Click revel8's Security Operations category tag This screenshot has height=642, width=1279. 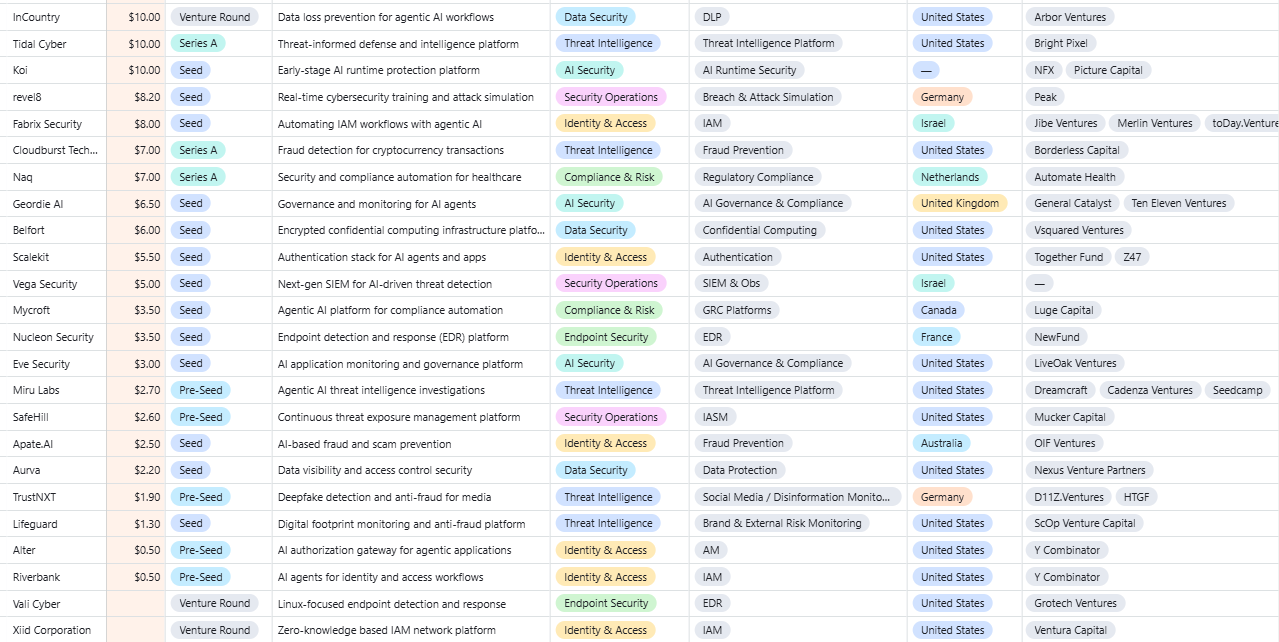click(x=611, y=97)
